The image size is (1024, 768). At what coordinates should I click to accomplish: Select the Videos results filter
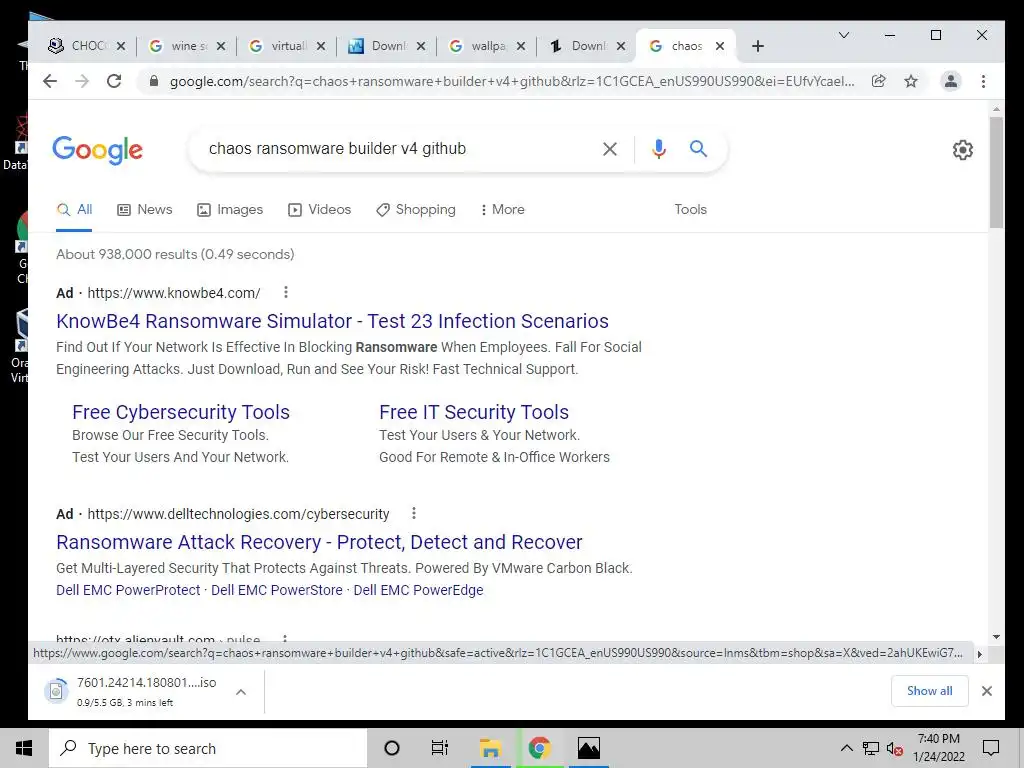coord(320,210)
